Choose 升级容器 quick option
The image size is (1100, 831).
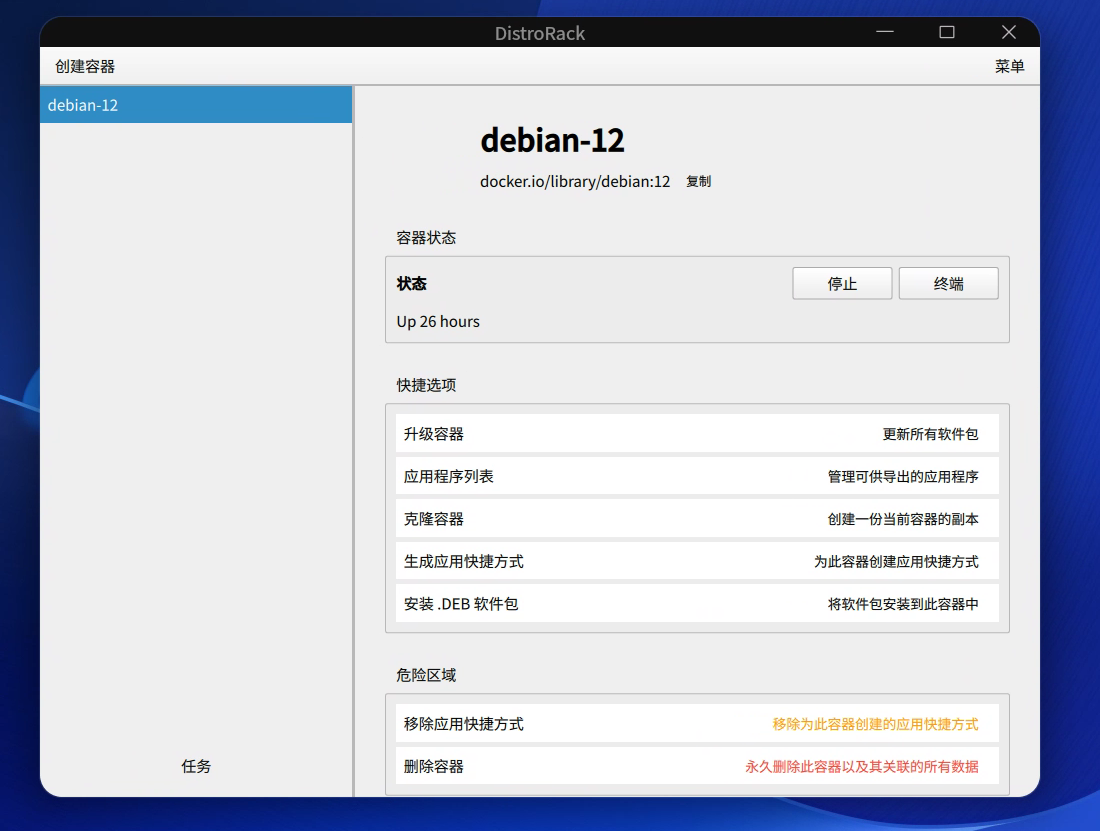697,434
